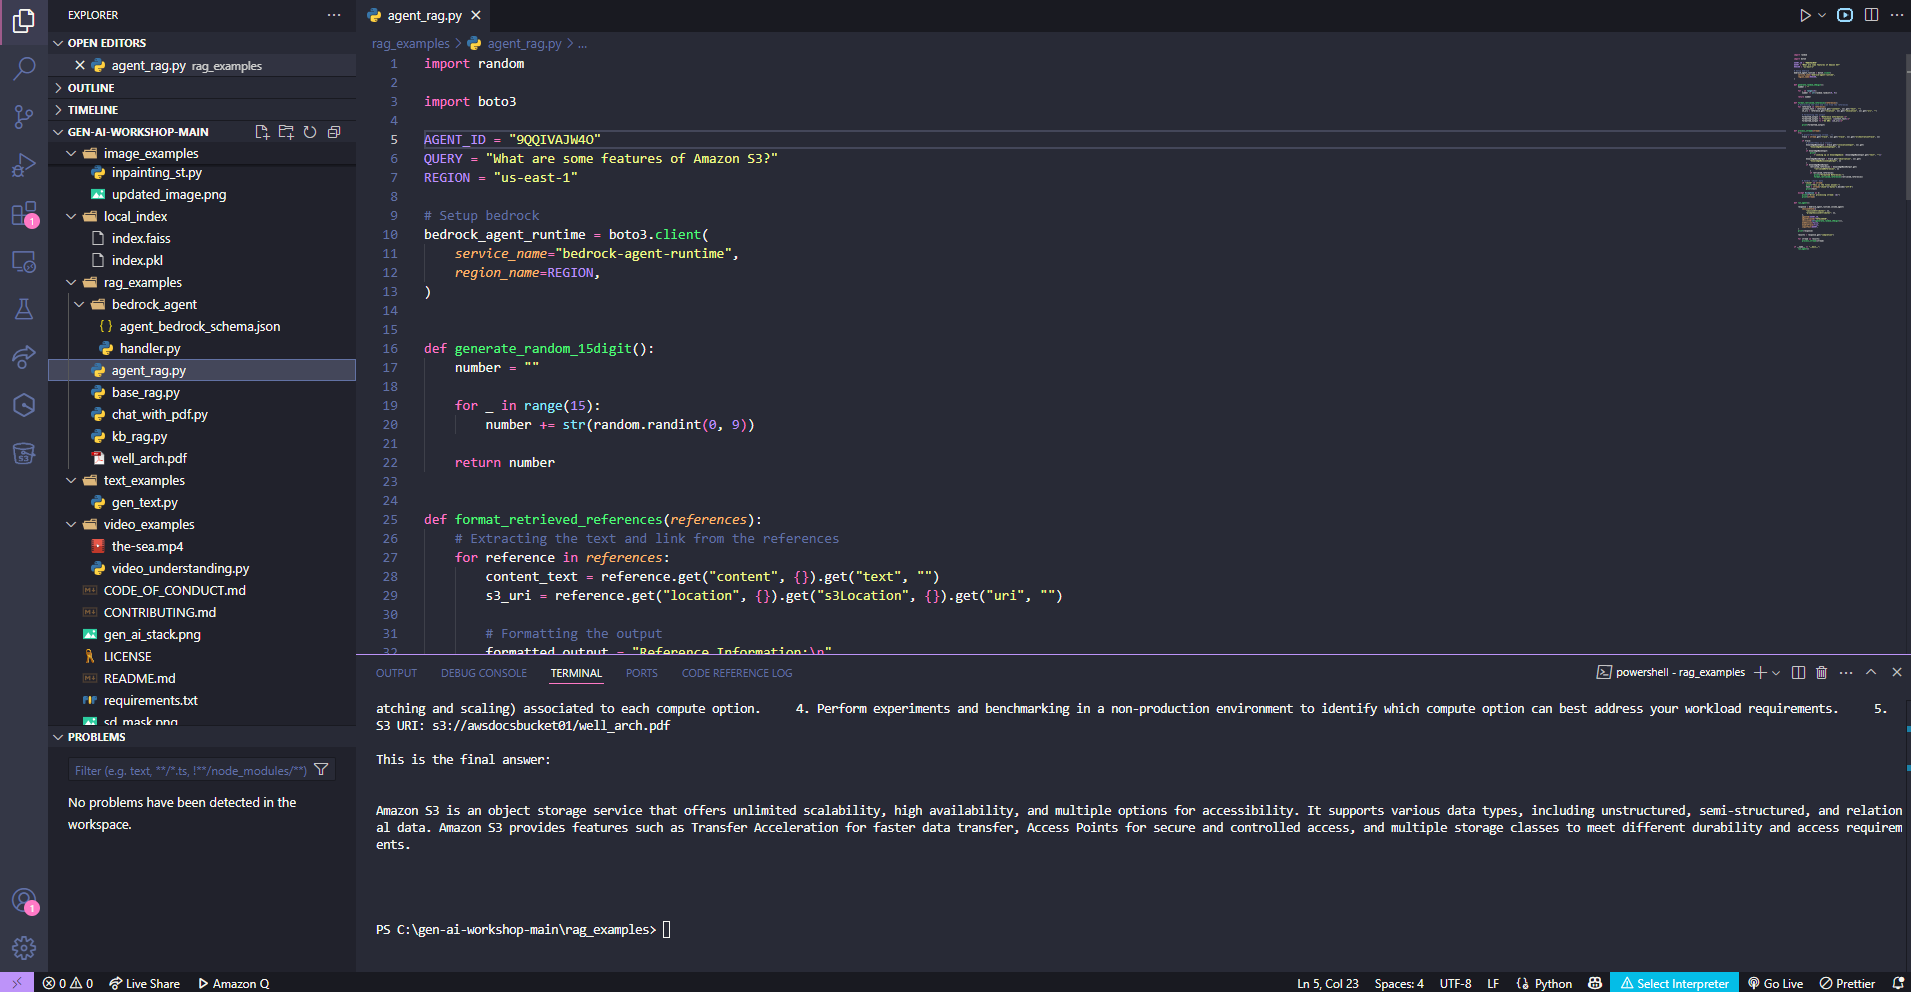Open the Copilot status icon
Image resolution: width=1911 pixels, height=992 pixels.
1595,983
